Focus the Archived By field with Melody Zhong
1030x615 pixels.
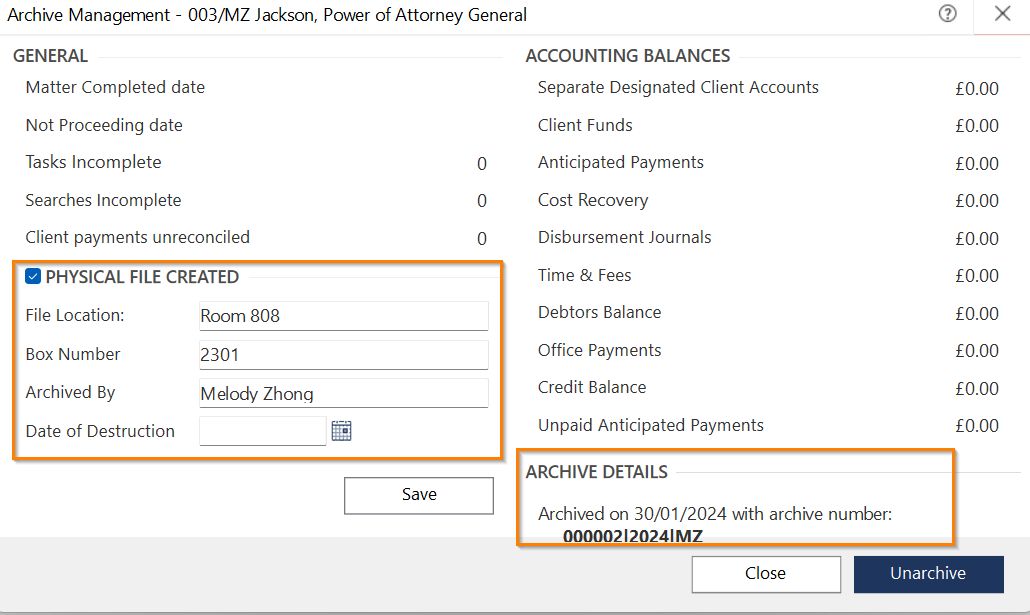343,393
